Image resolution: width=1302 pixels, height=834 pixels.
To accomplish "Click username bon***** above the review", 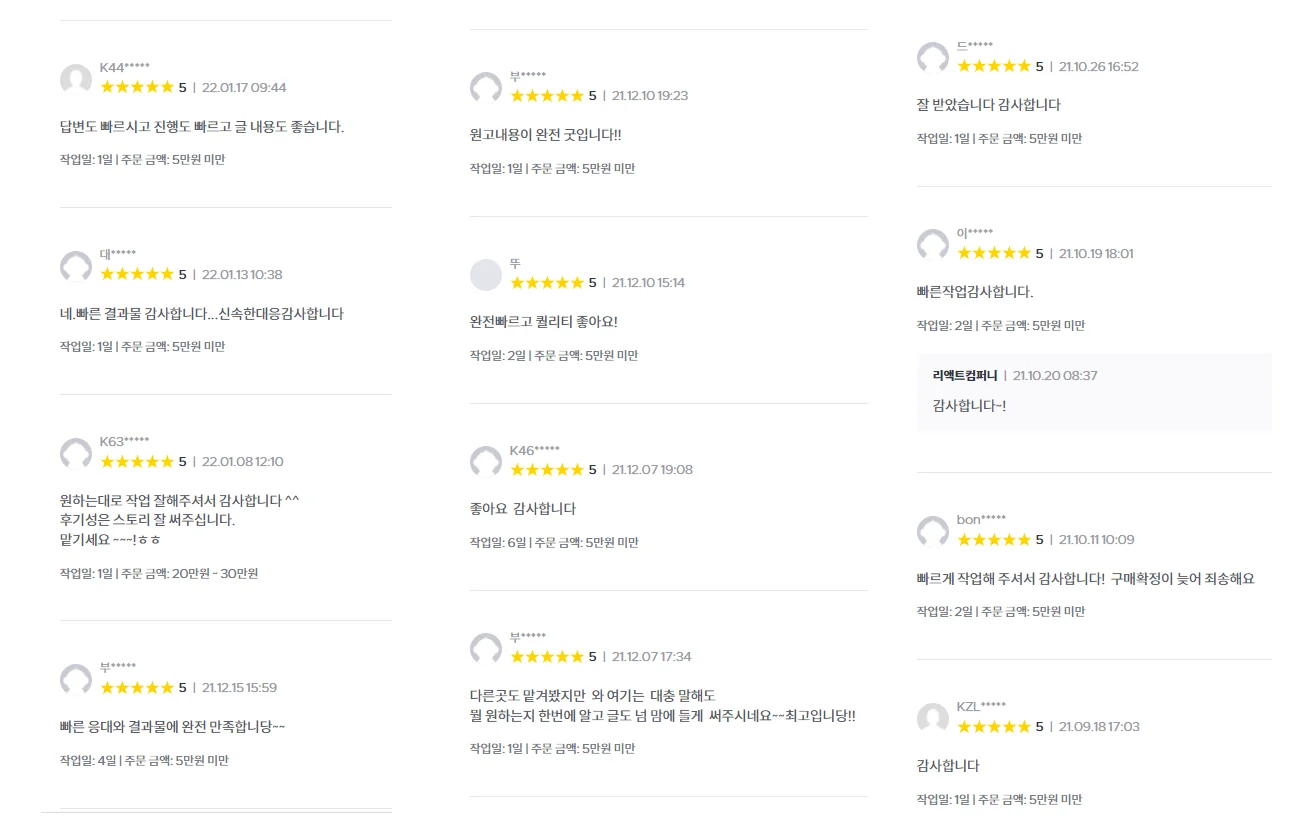I will [982, 520].
